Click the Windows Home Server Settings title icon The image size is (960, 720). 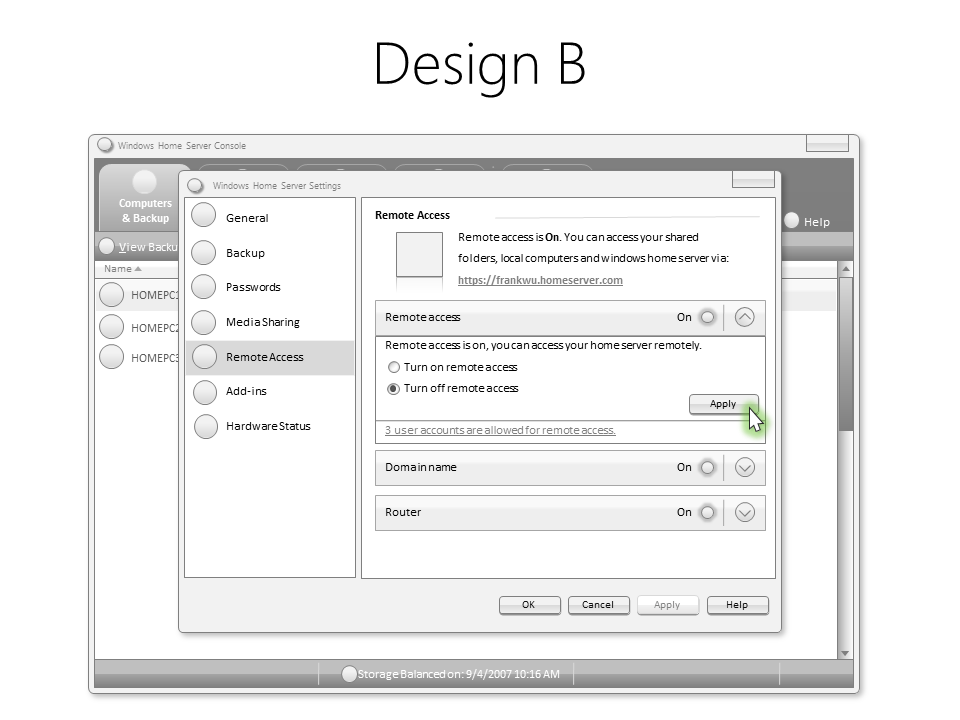tap(195, 185)
